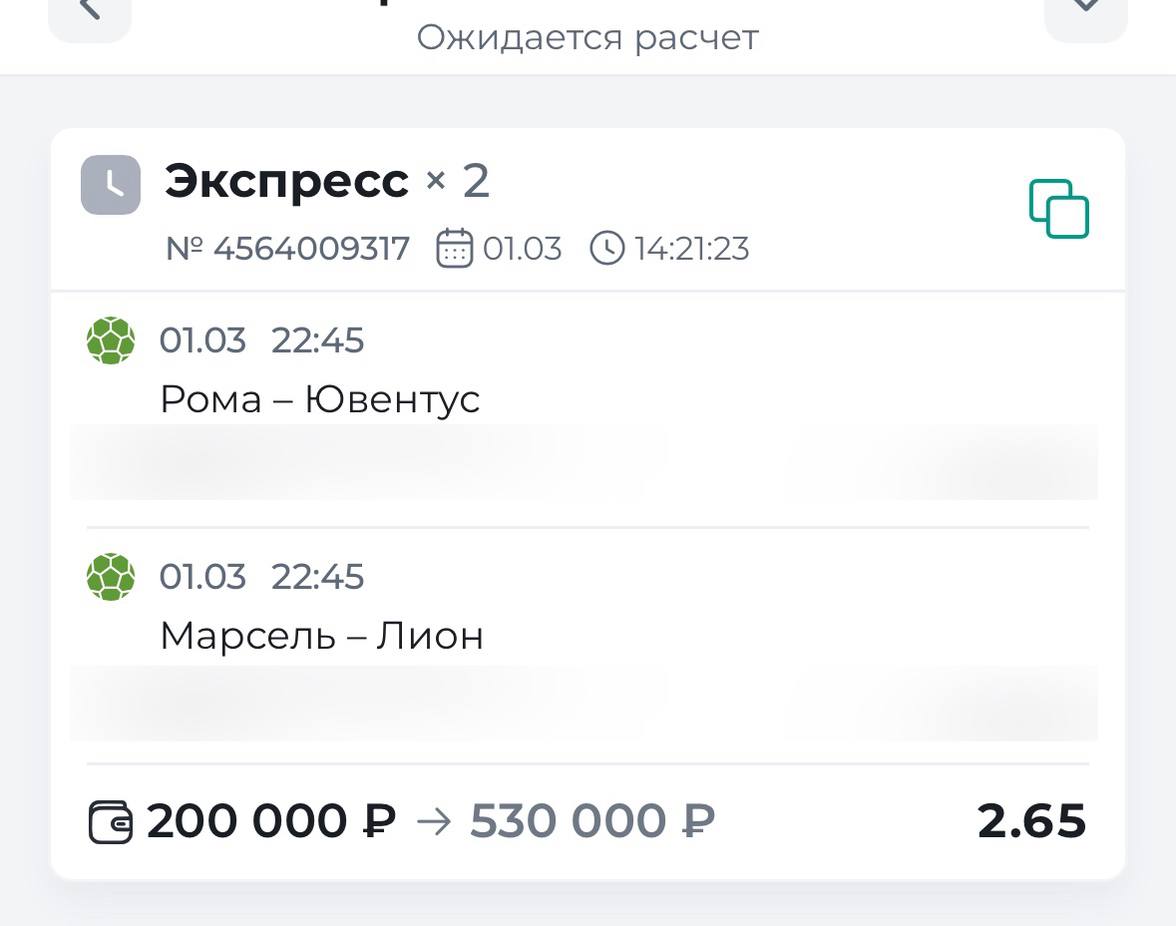This screenshot has width=1176, height=926.
Task: Click the clock icon beside 14:21:23
Action: 607,248
